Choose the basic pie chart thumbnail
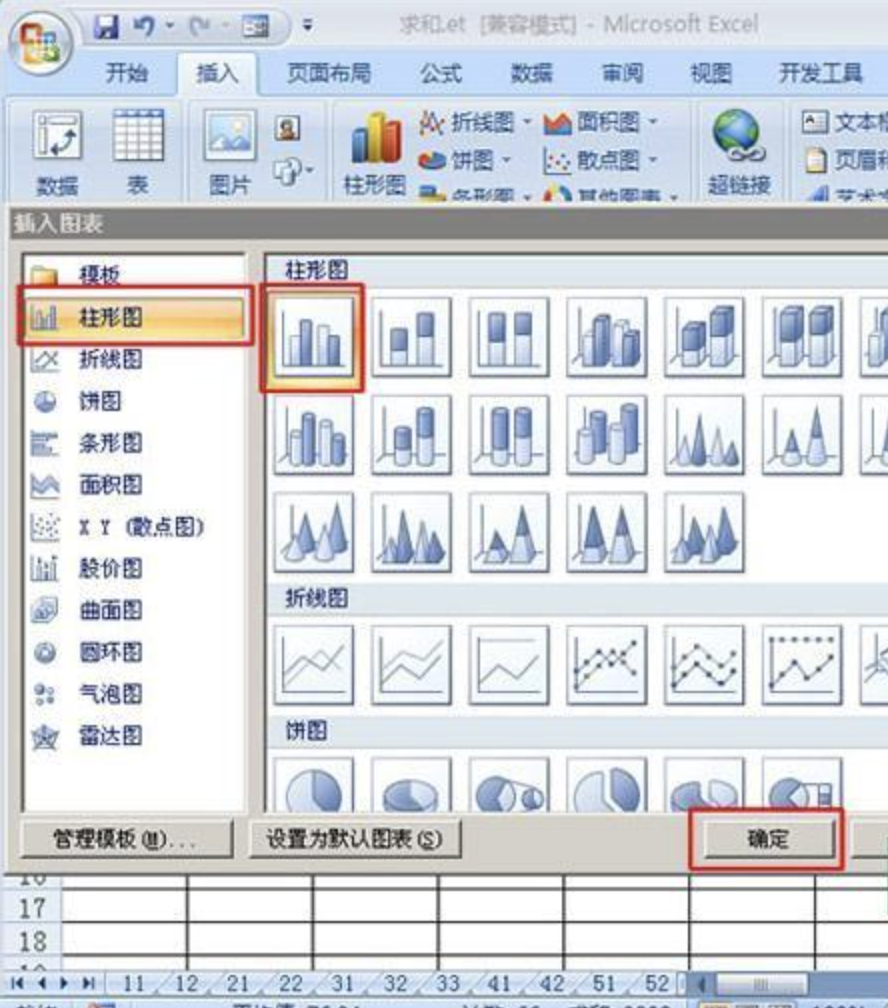Viewport: 888px width, 1008px height. [313, 784]
